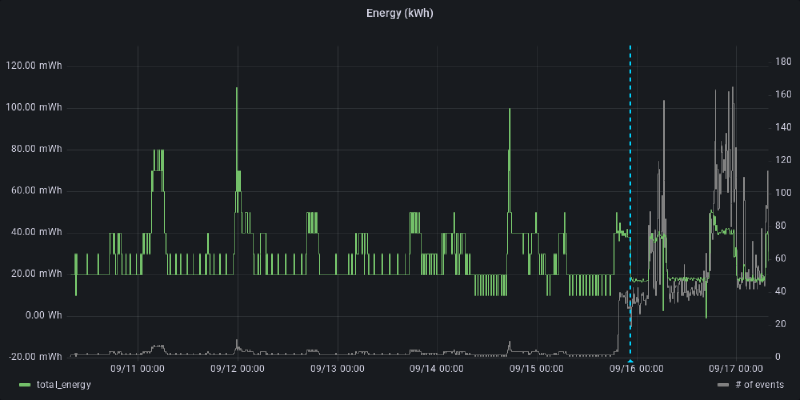The image size is (800, 400).
Task: Click the green energy peak near 09/15
Action: (509, 109)
